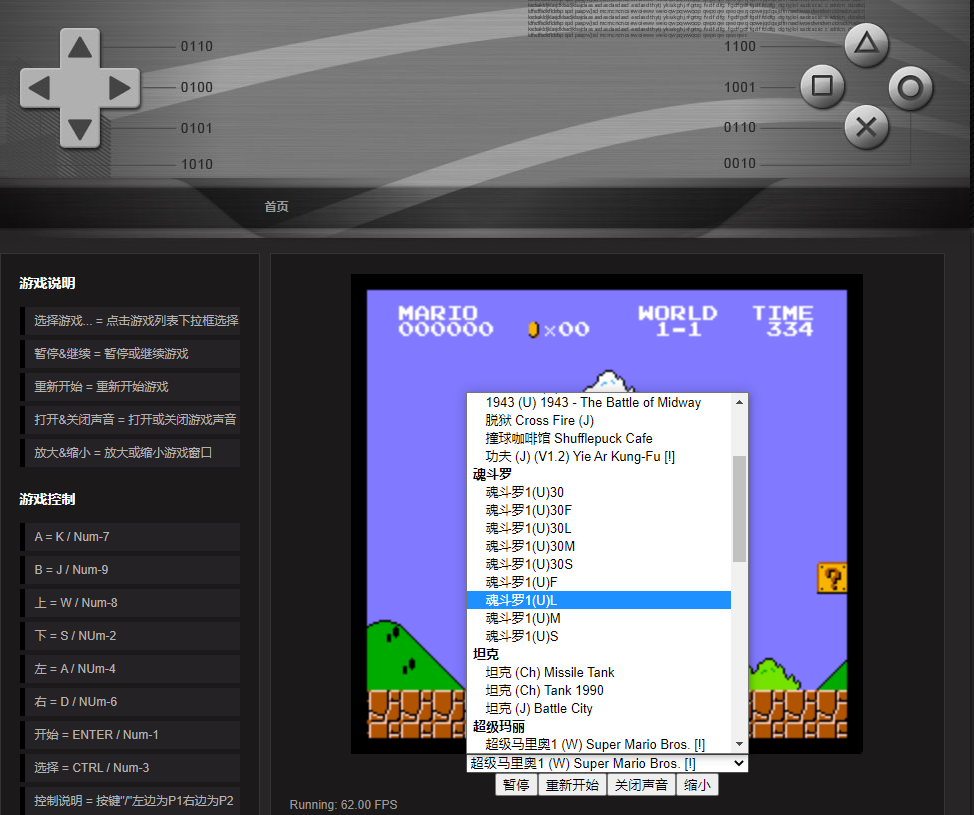This screenshot has height=815, width=974.
Task: Choose 坦克 (Ch) Tank 1990
Action: tap(599, 691)
